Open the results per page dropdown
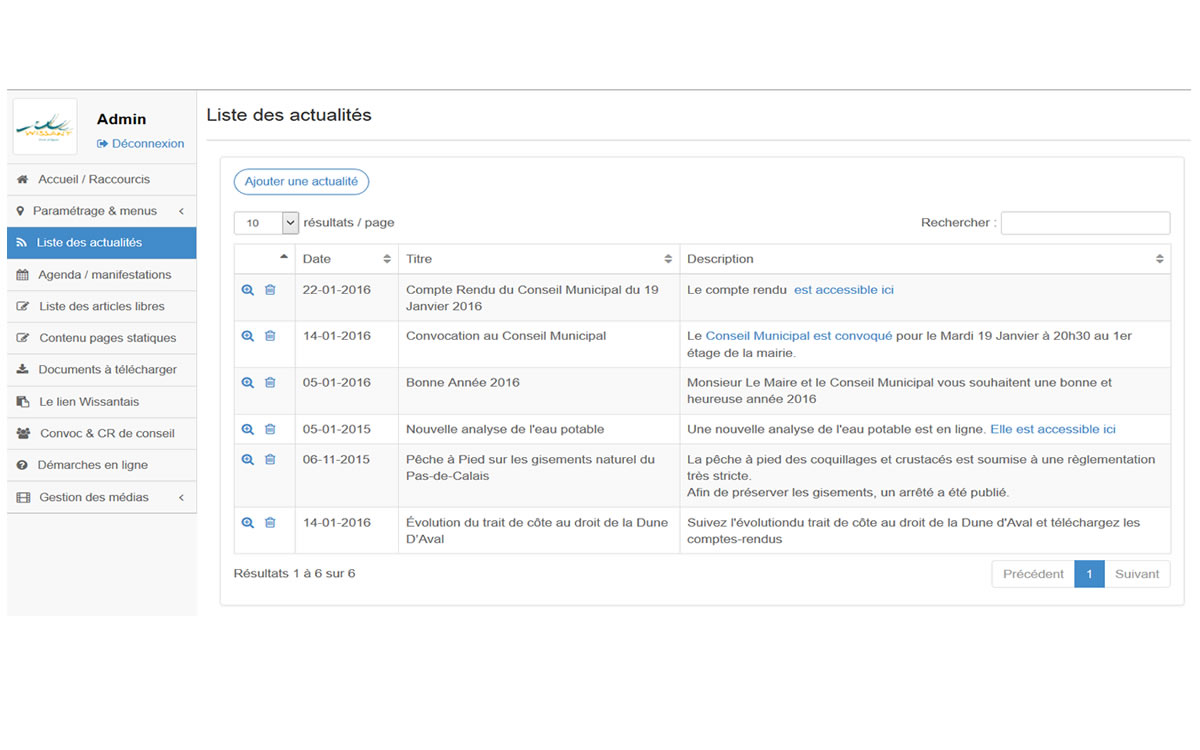 tap(266, 223)
